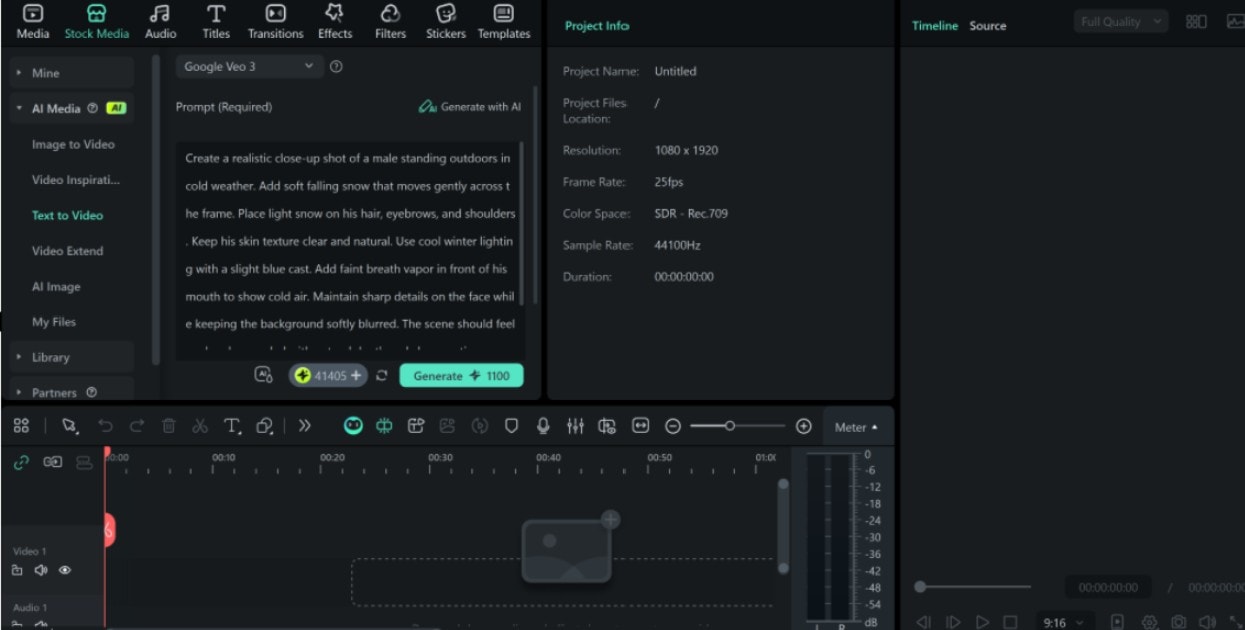
Task: Click the minus zoom out button
Action: [673, 426]
